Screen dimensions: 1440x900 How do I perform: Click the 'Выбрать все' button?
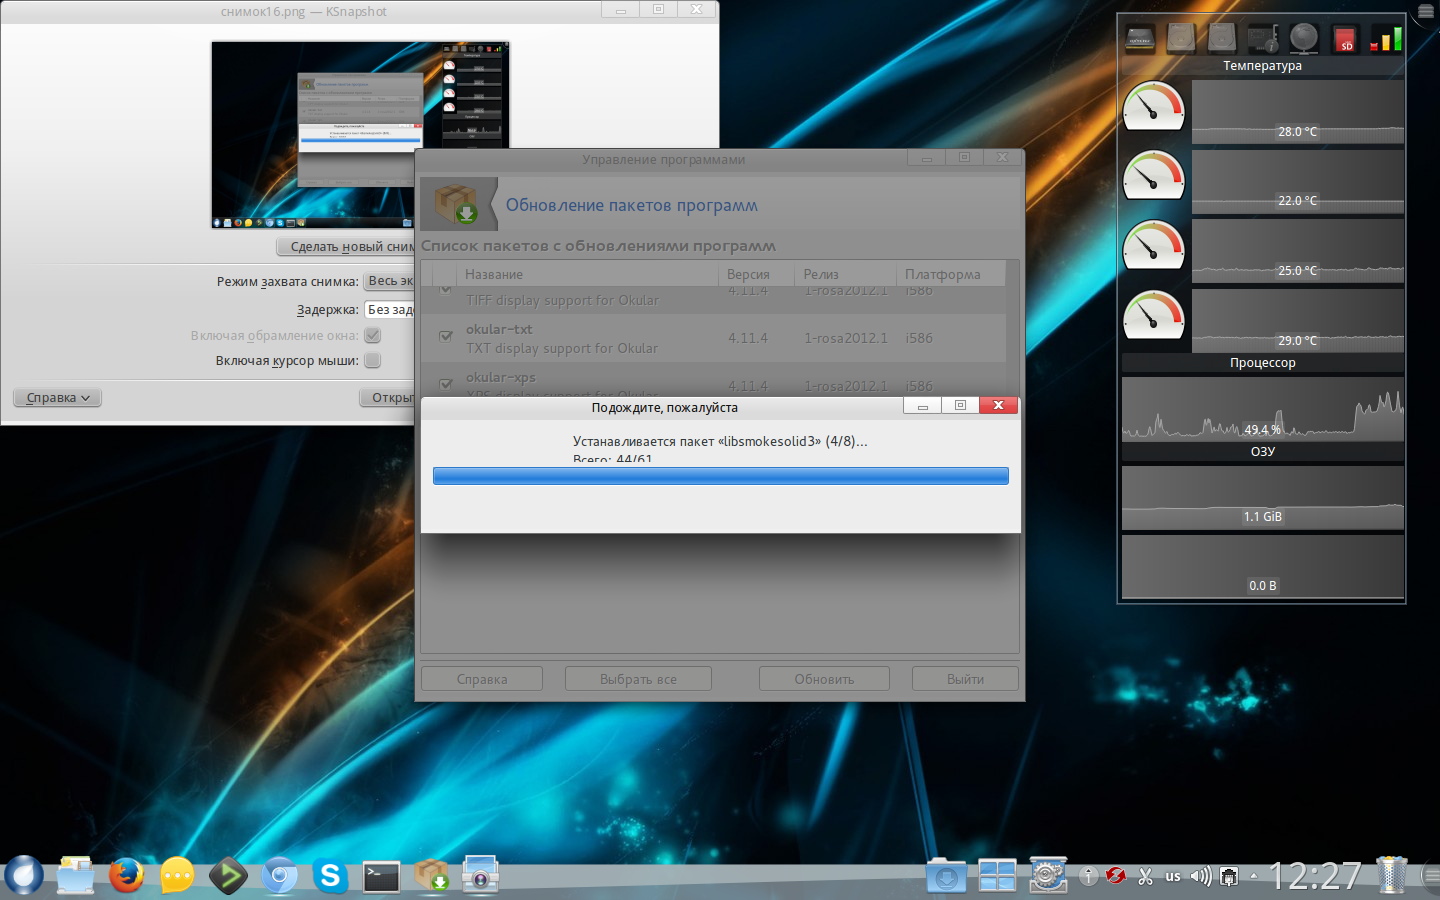(x=638, y=679)
